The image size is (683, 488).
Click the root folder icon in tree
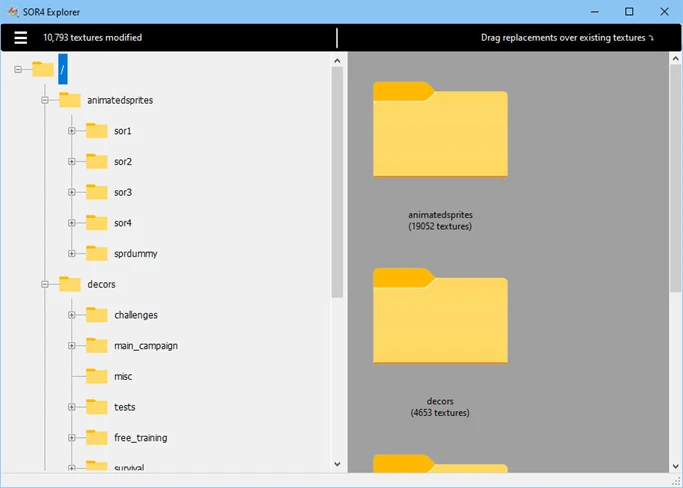[43, 69]
